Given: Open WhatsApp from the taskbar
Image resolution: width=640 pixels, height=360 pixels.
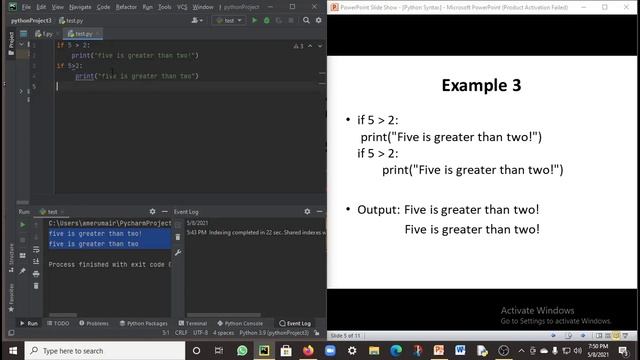Looking at the screenshot, I should [242, 351].
